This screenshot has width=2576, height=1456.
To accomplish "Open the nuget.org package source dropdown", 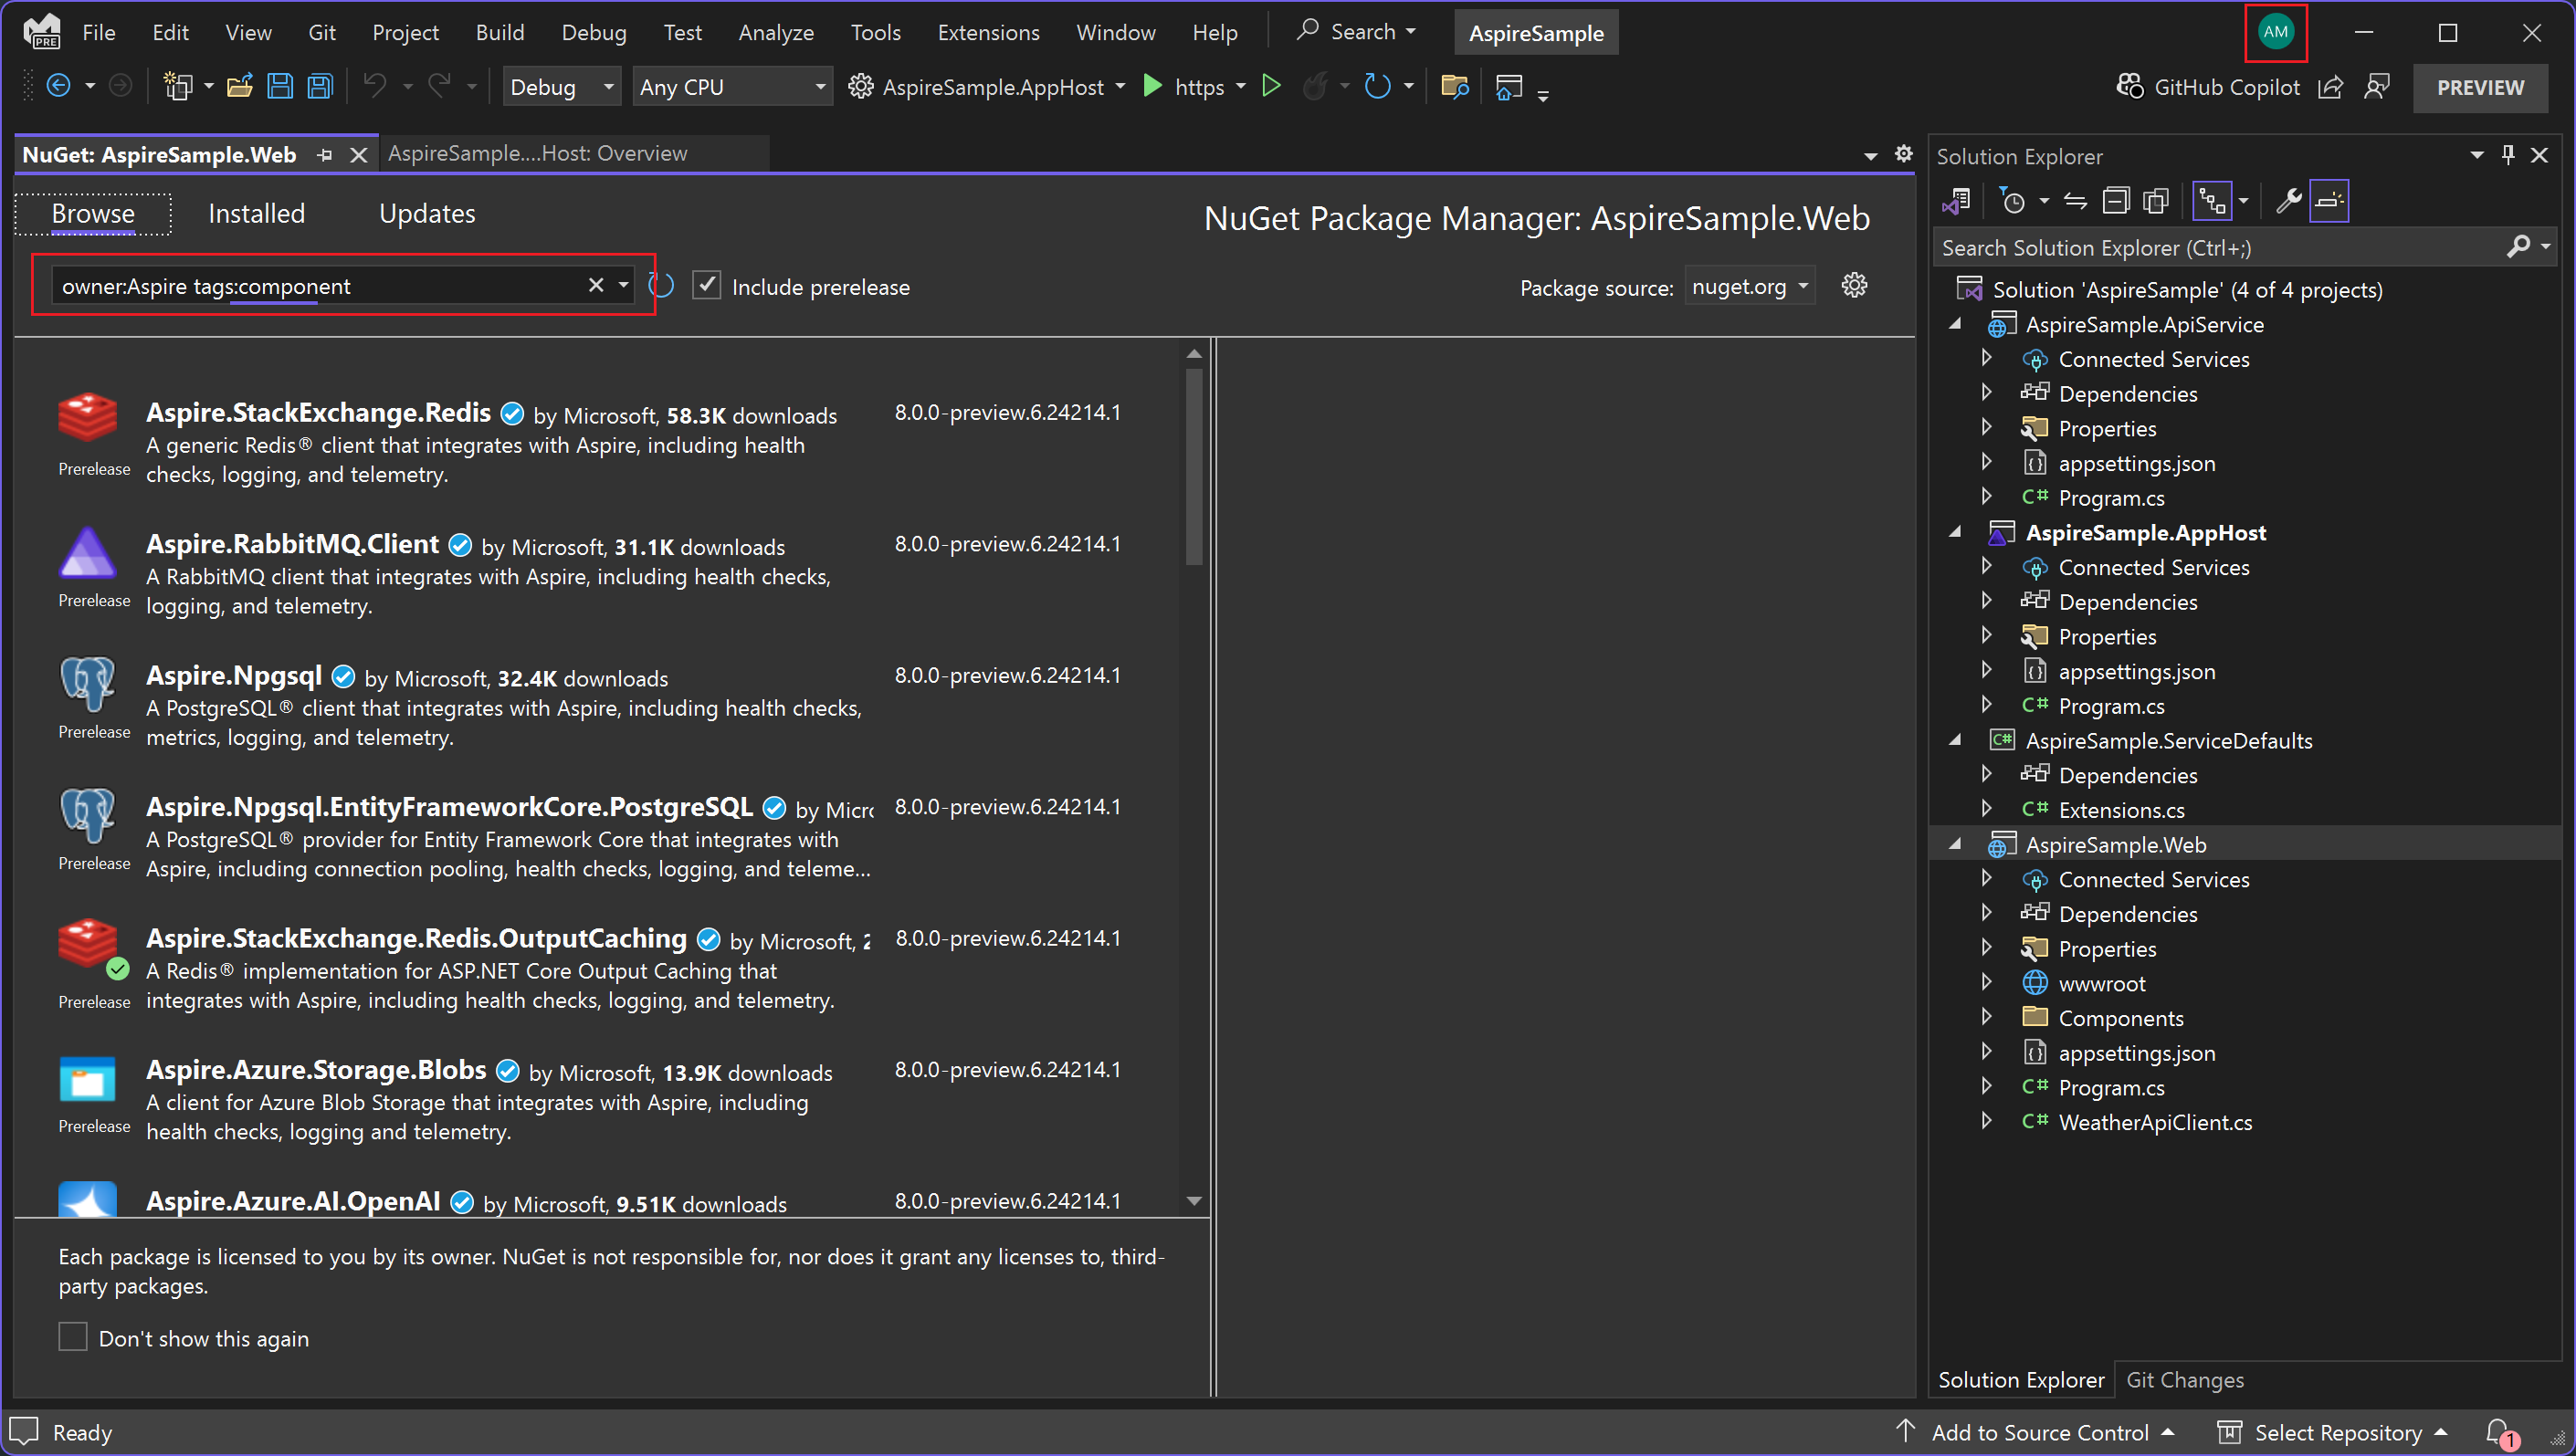I will pyautogui.click(x=1750, y=286).
